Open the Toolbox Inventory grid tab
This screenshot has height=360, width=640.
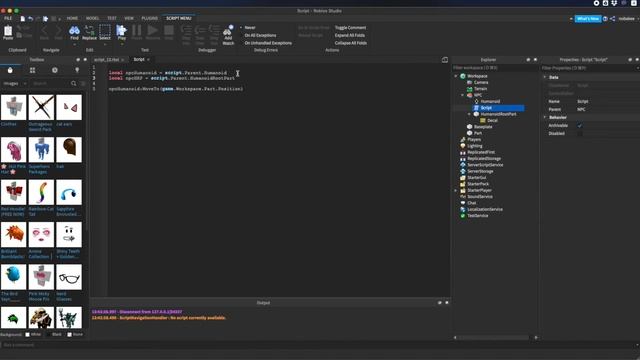pyautogui.click(x=32, y=70)
